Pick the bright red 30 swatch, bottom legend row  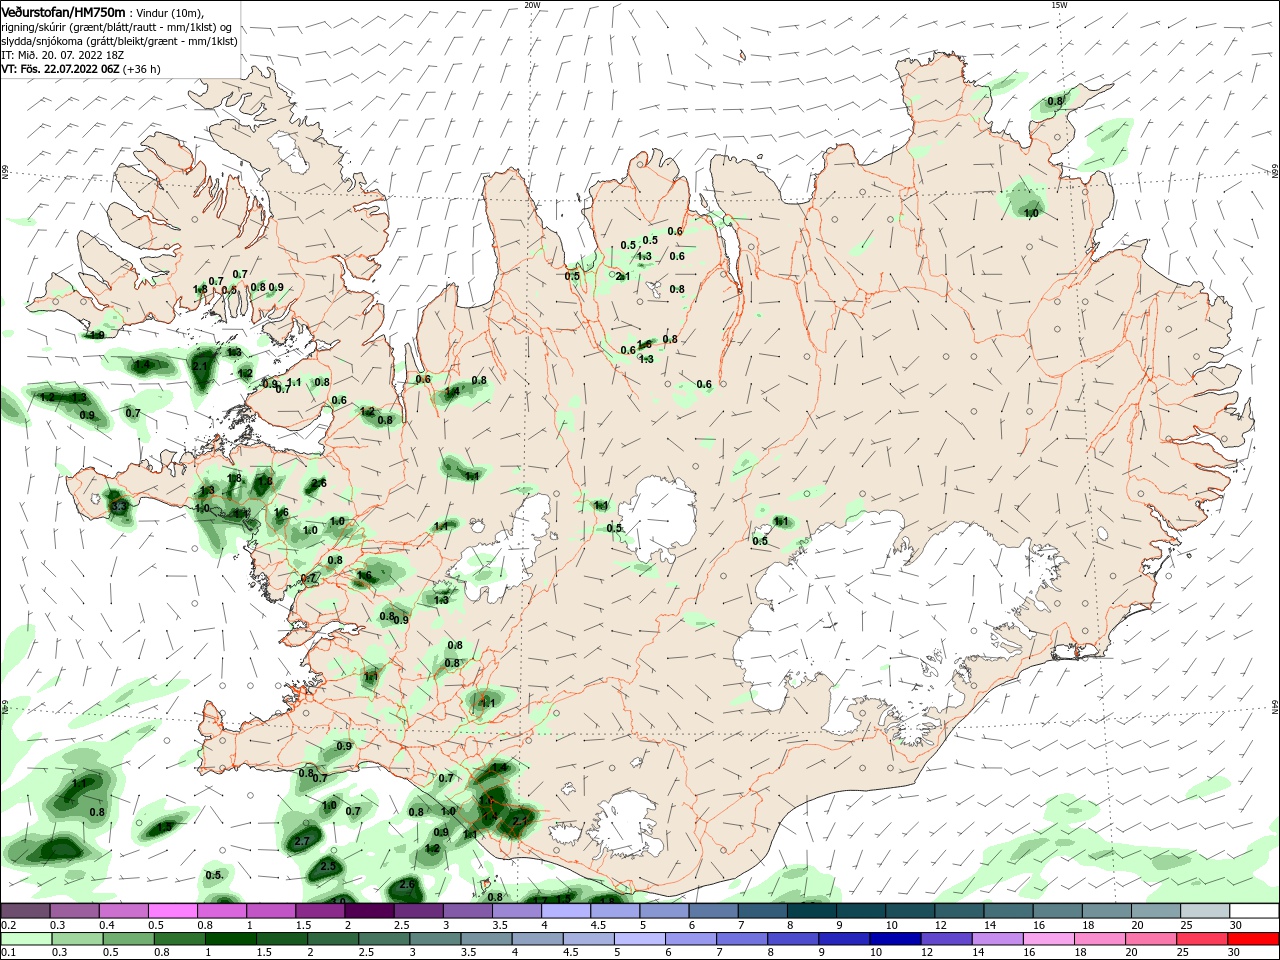[x=1254, y=939]
